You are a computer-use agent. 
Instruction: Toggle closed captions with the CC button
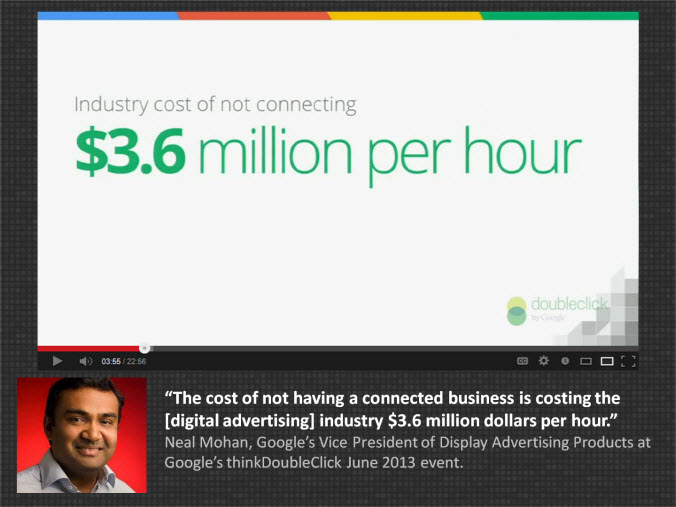[522, 361]
